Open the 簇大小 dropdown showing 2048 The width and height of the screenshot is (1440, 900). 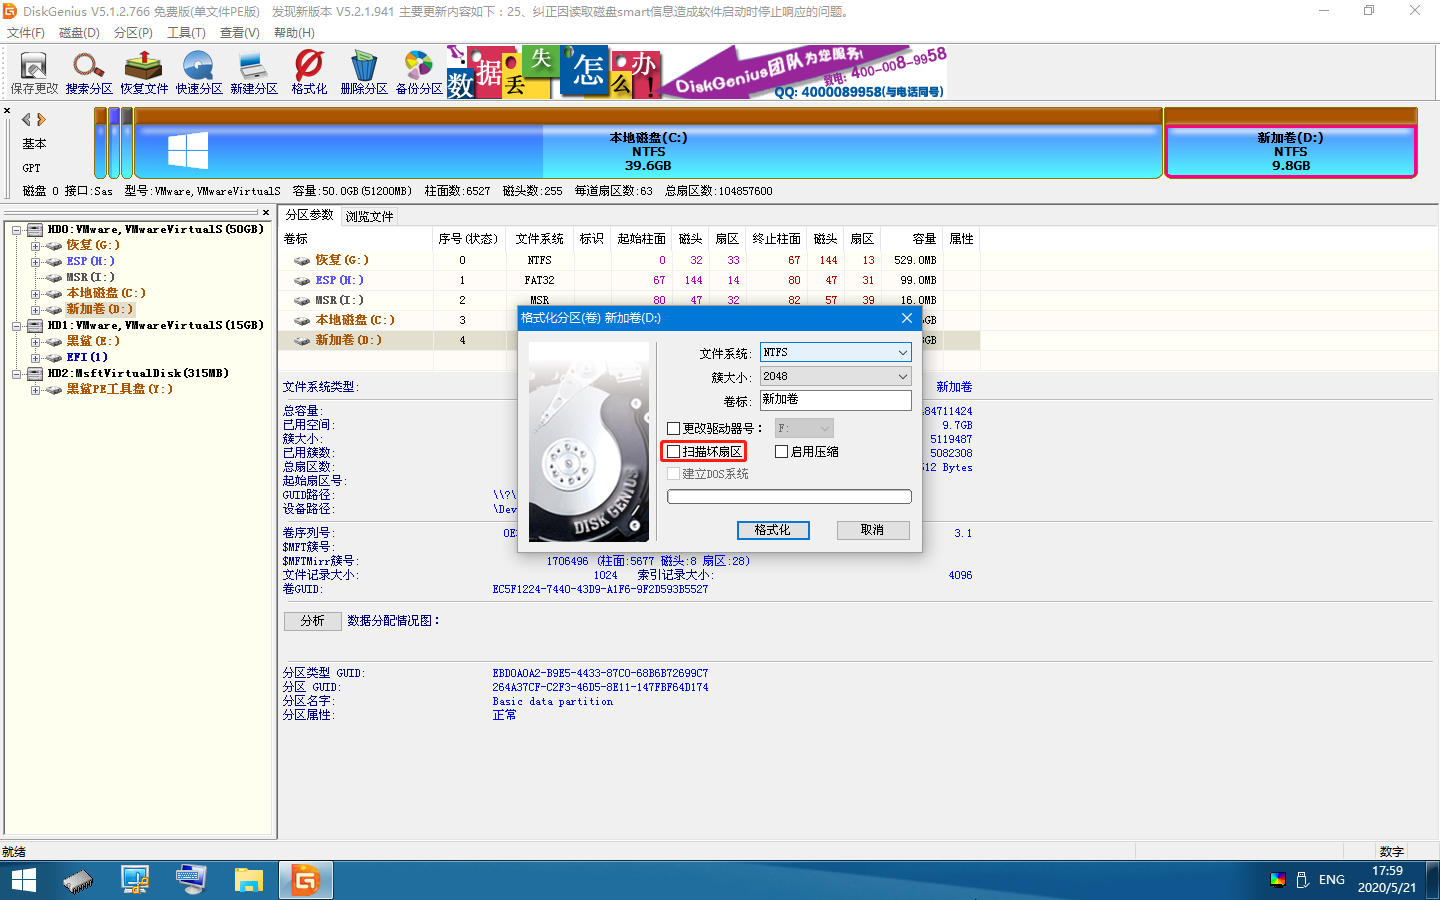click(x=835, y=376)
